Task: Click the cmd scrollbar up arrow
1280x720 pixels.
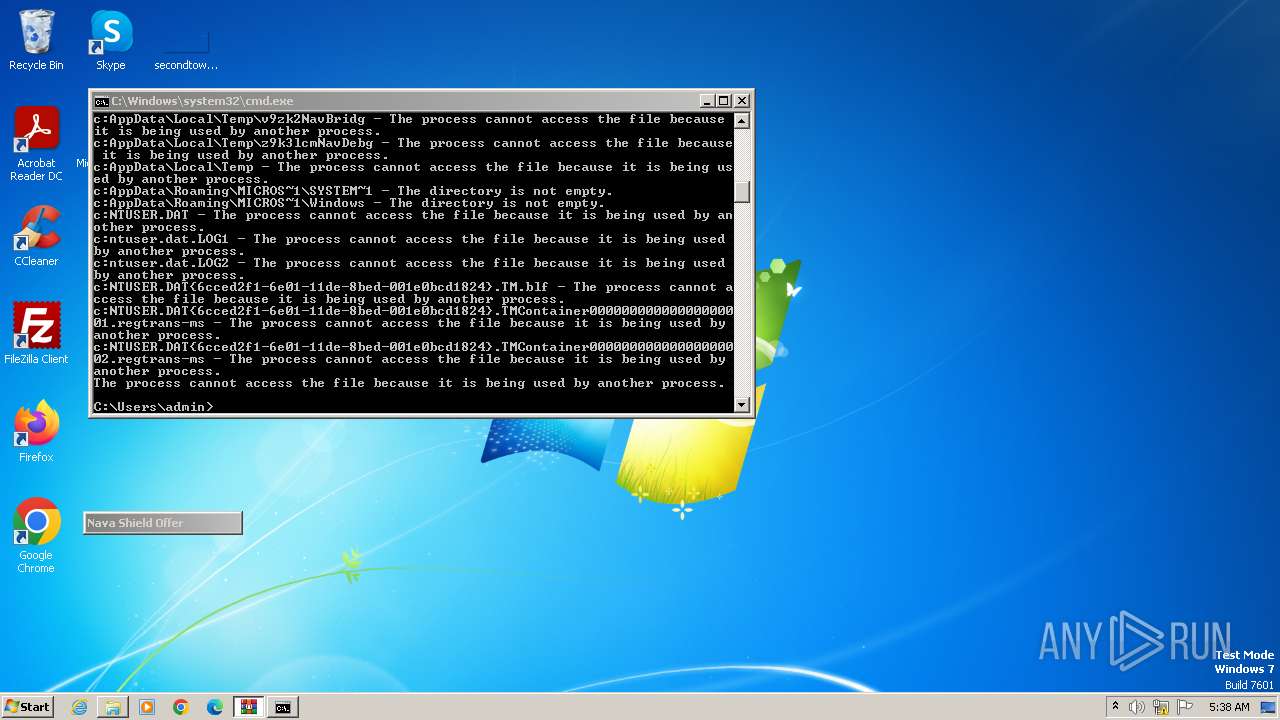Action: click(x=741, y=121)
